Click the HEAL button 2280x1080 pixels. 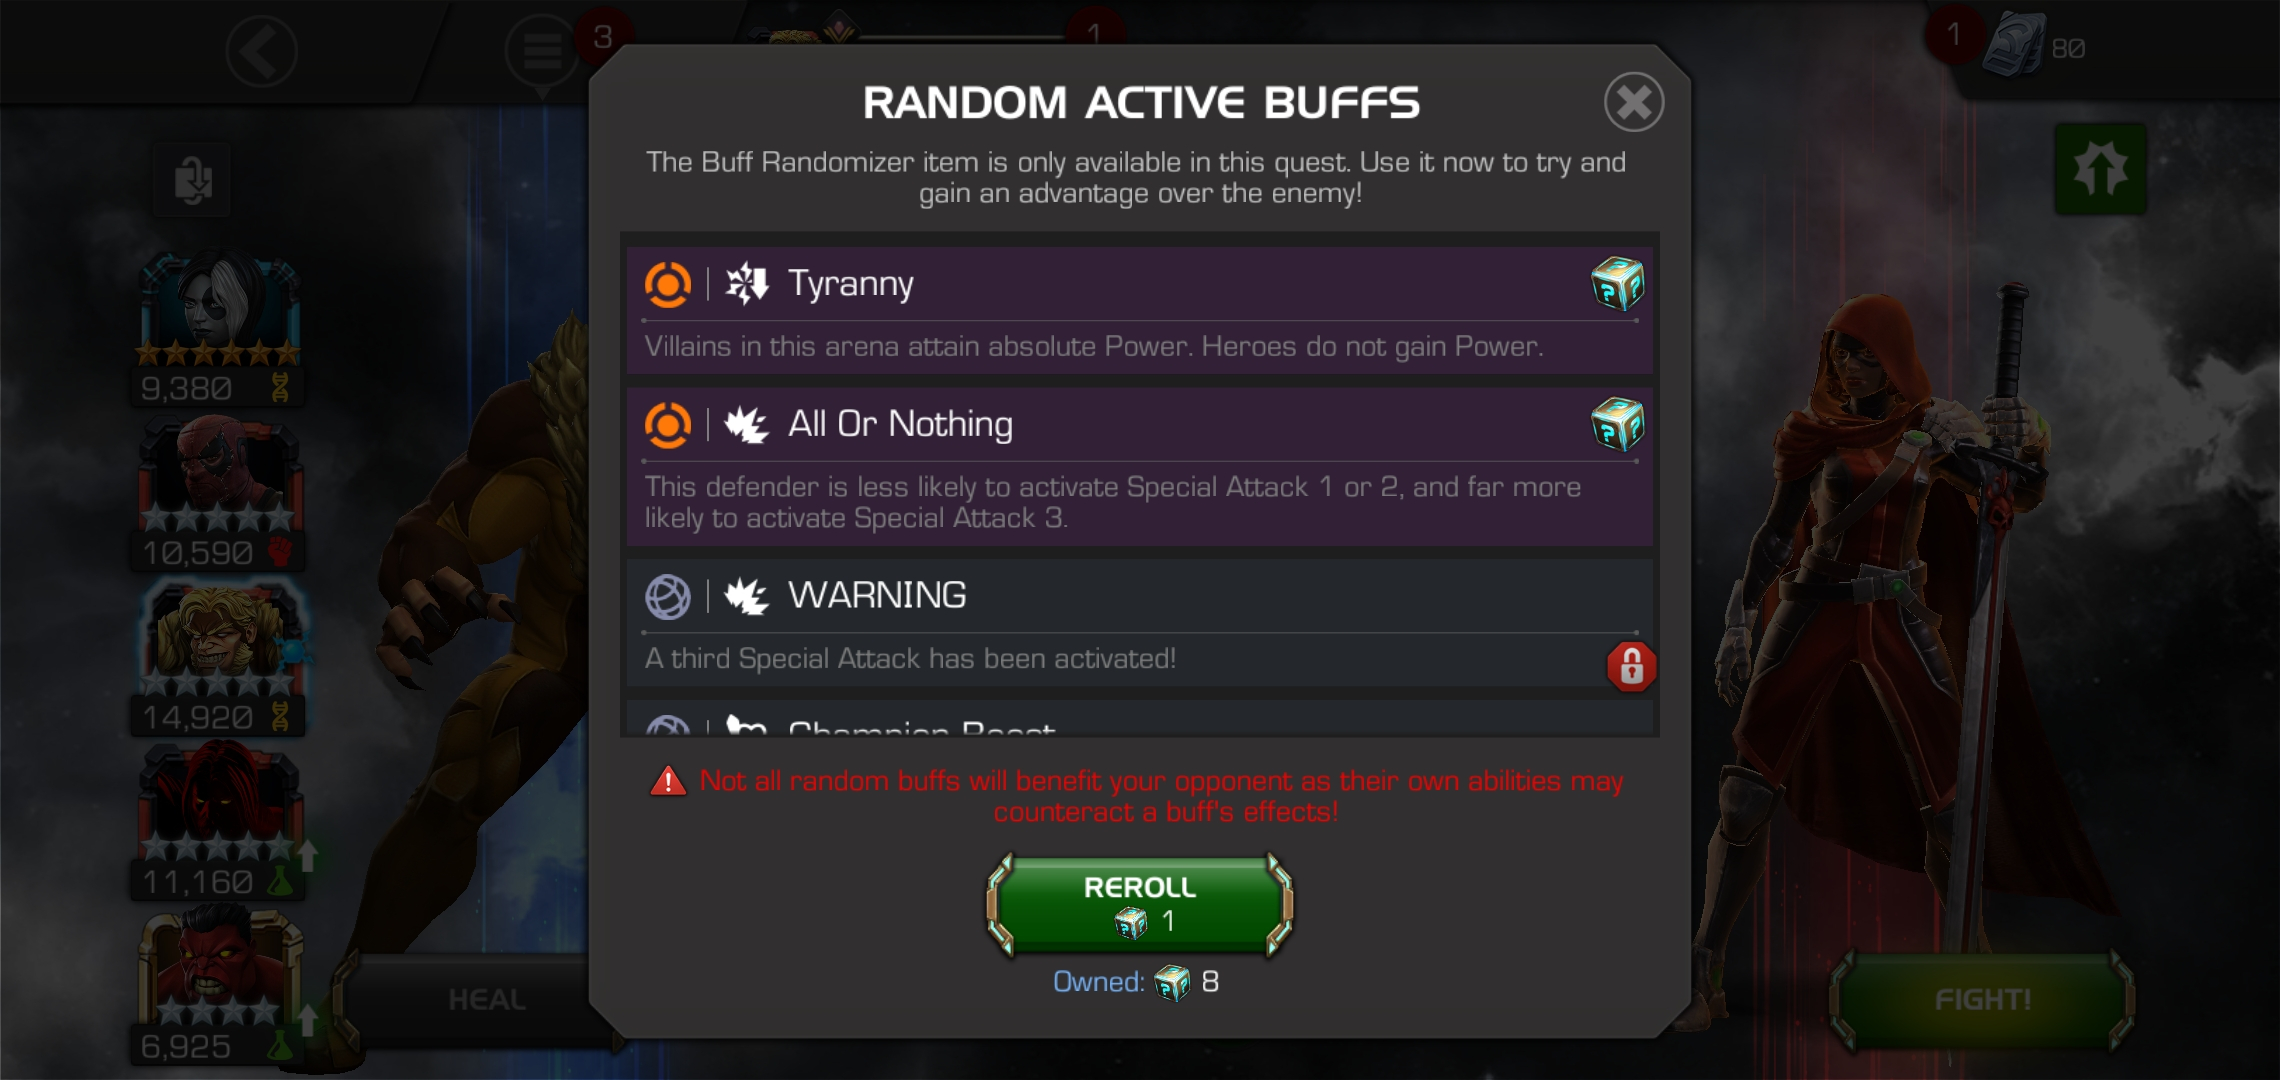pyautogui.click(x=487, y=1000)
